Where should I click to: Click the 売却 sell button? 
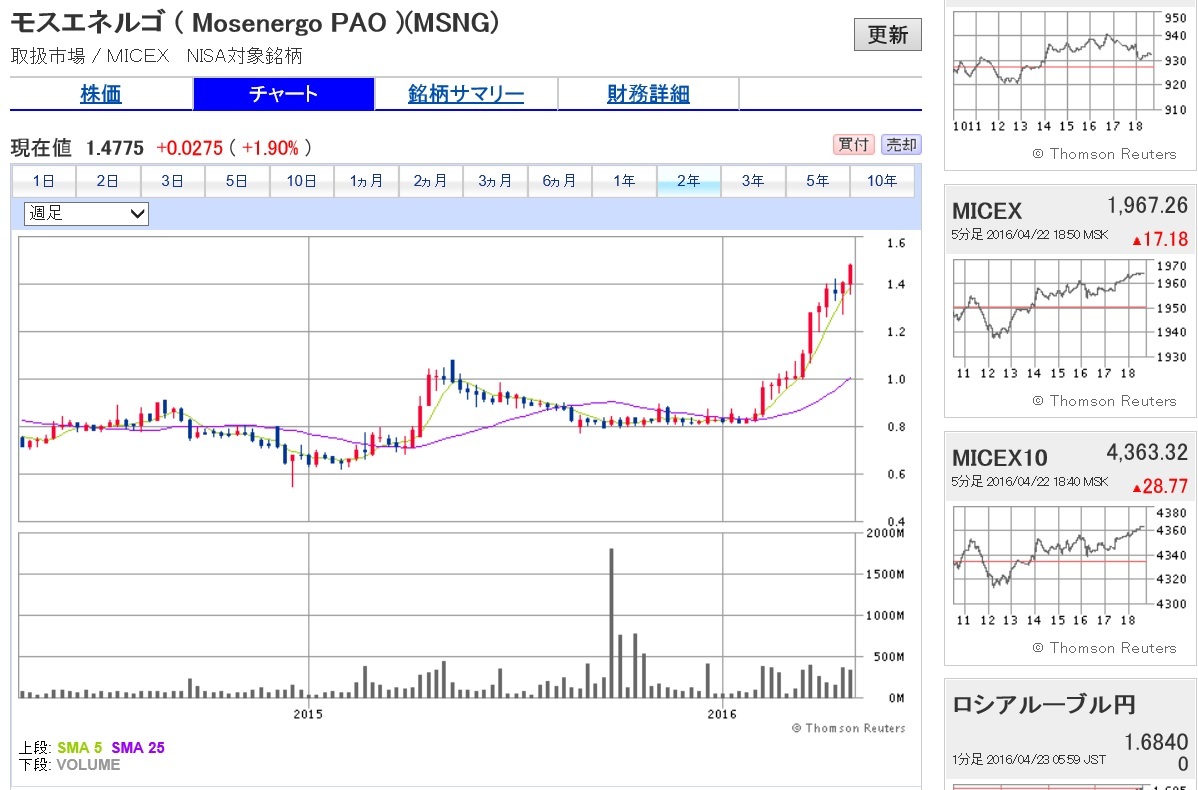click(901, 144)
